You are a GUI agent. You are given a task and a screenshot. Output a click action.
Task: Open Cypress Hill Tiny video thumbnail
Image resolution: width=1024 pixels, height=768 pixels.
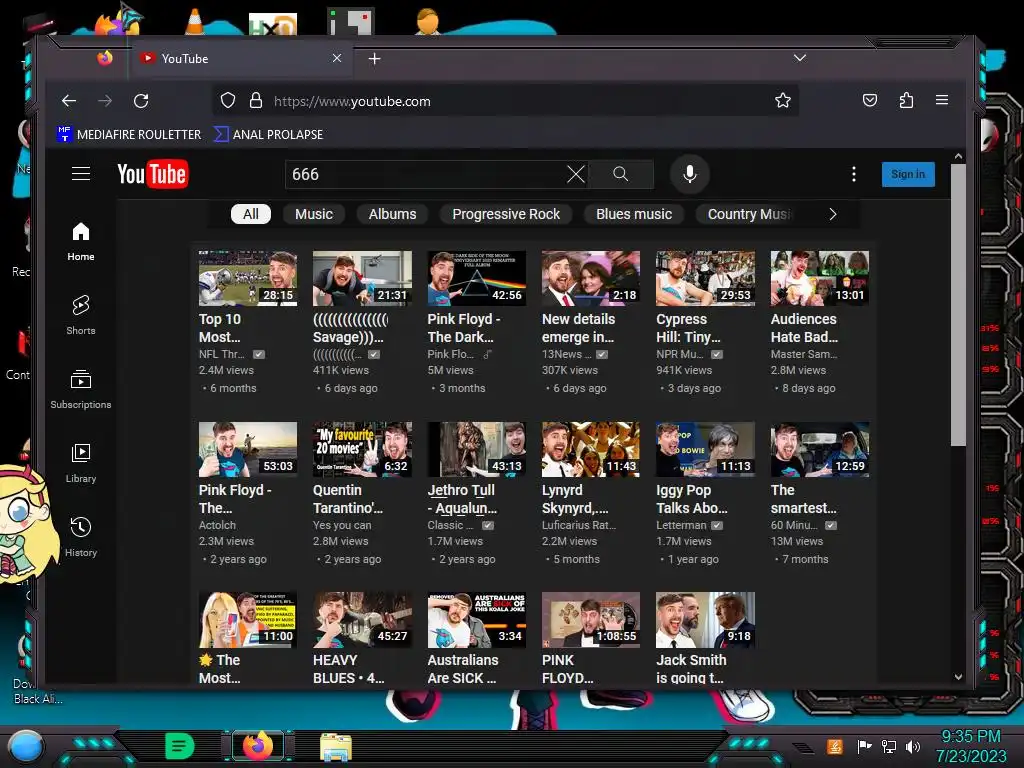[x=705, y=278]
